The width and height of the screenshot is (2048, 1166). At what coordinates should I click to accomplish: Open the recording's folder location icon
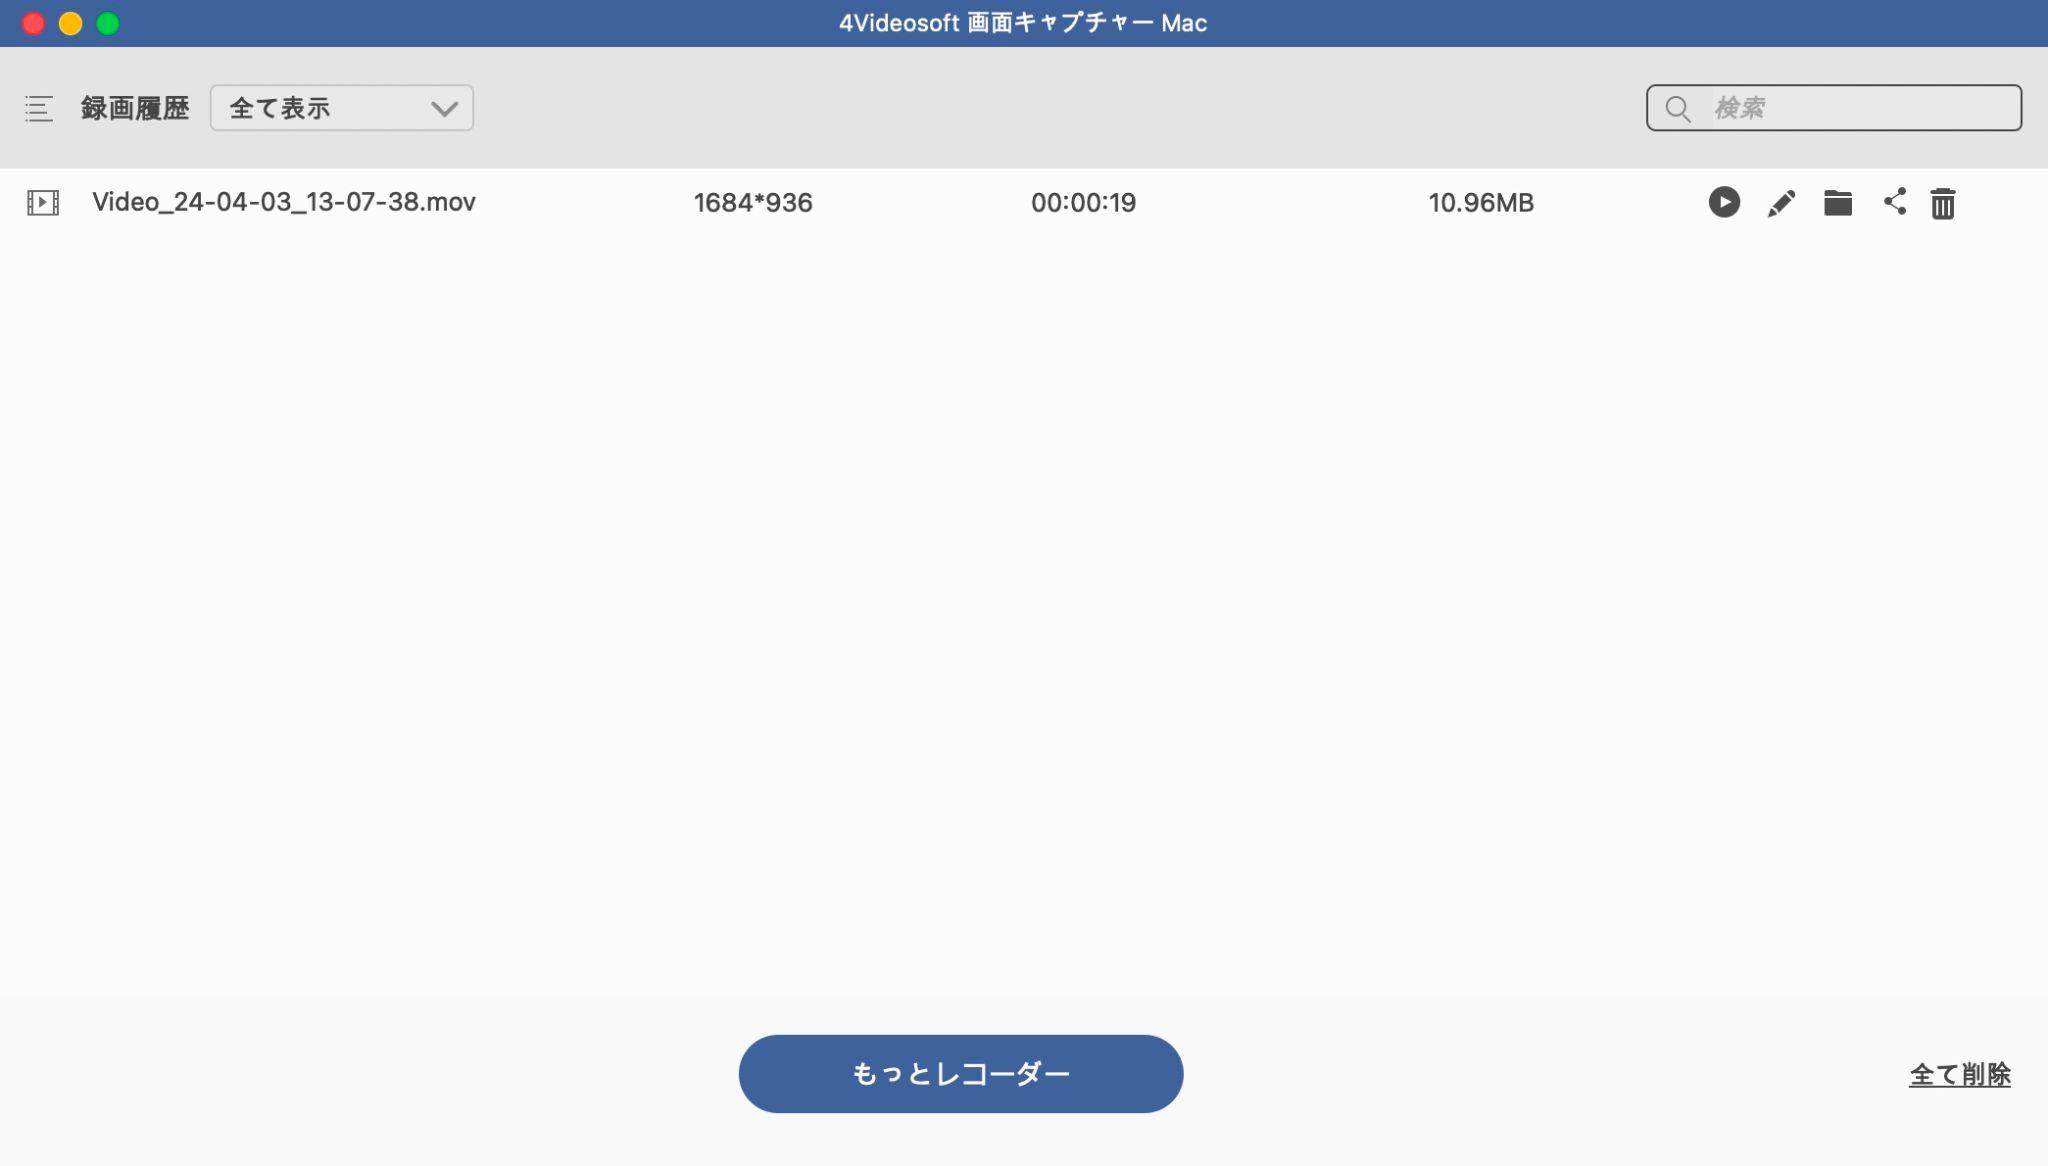coord(1838,203)
